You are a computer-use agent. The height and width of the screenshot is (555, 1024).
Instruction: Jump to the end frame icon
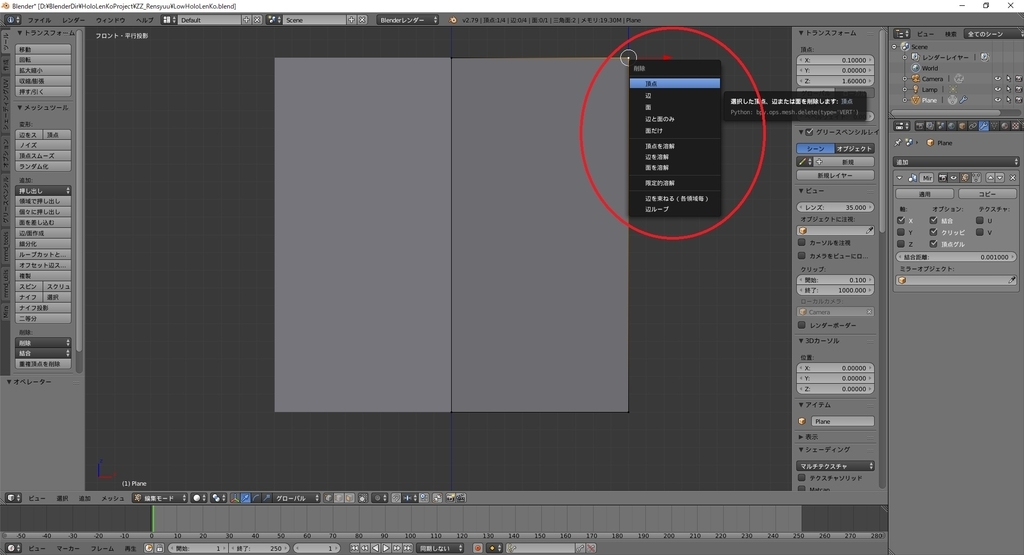408,548
